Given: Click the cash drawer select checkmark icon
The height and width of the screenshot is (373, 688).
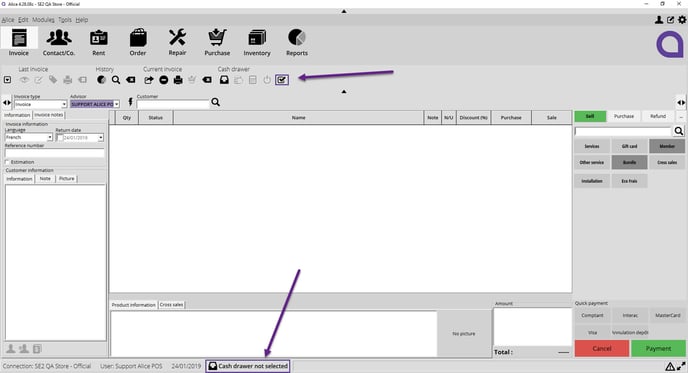Looking at the screenshot, I should [282, 80].
